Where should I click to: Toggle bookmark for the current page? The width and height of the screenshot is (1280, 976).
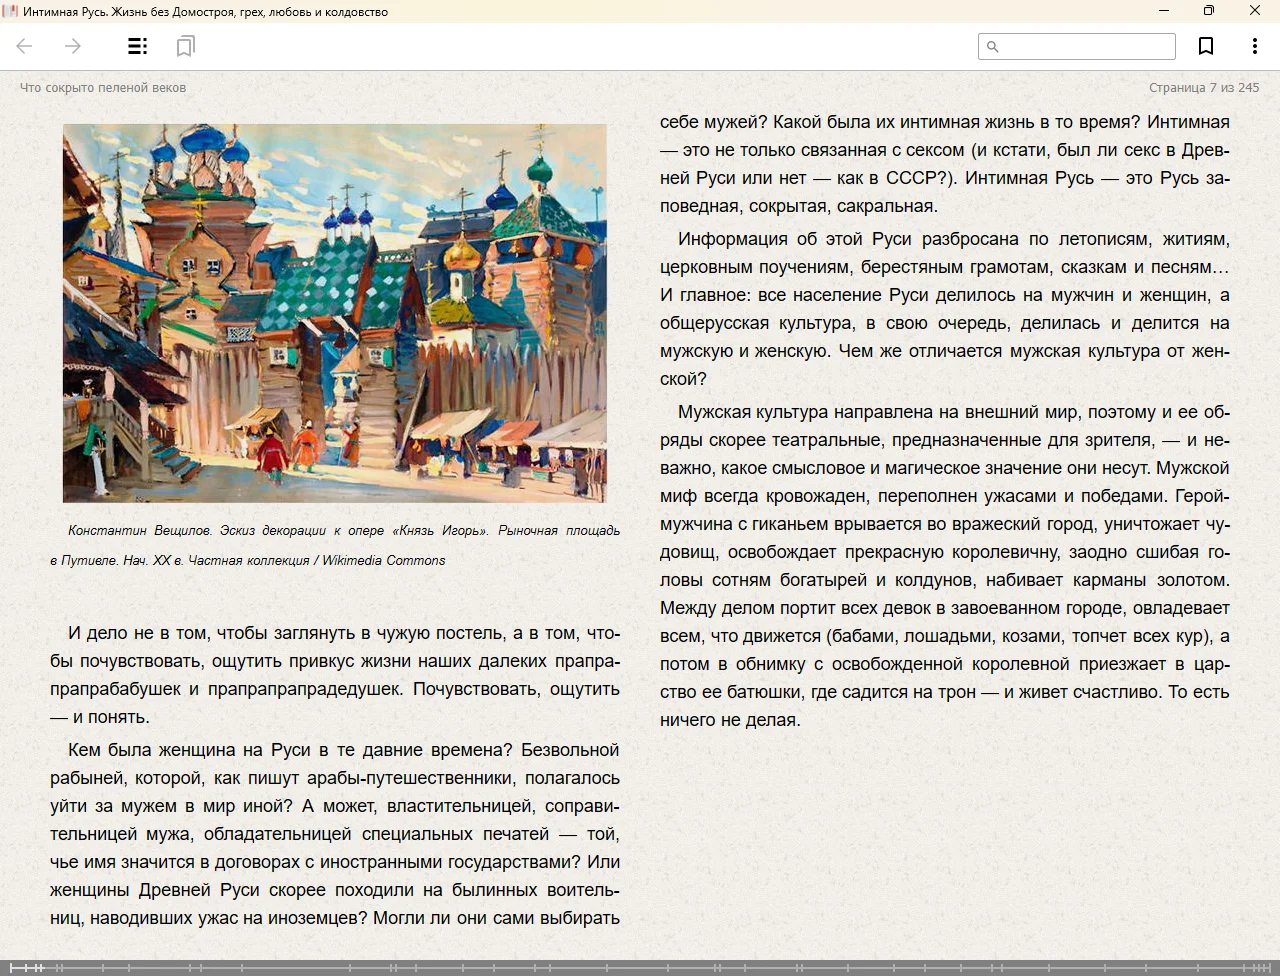tap(1206, 46)
